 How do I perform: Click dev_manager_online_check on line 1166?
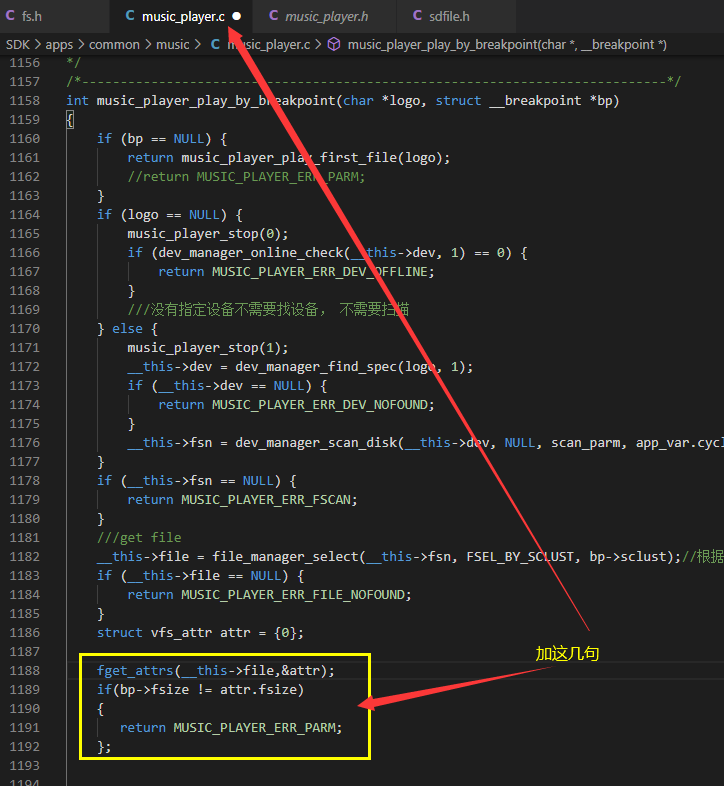pyautogui.click(x=250, y=253)
